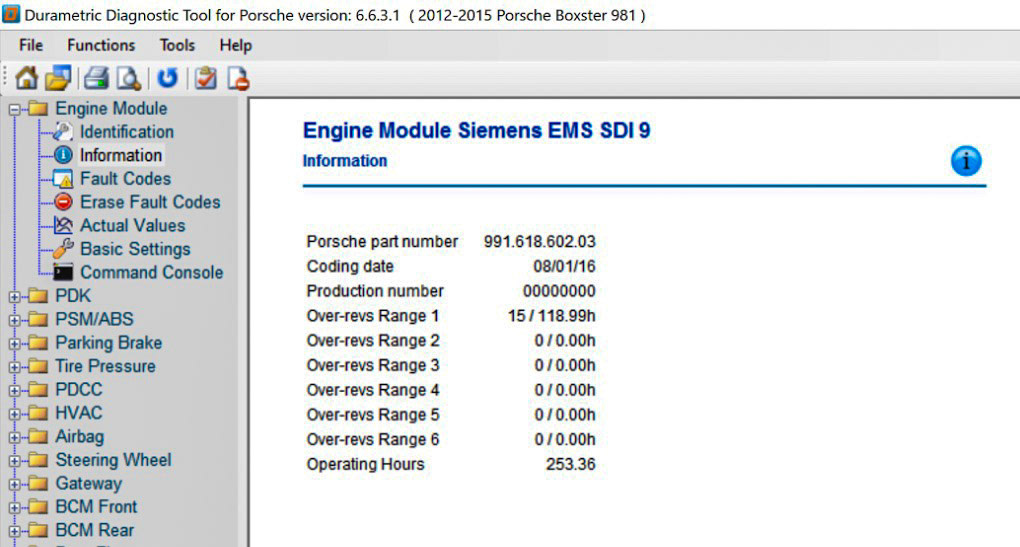
Task: Open Actual Values entry
Action: tap(133, 226)
